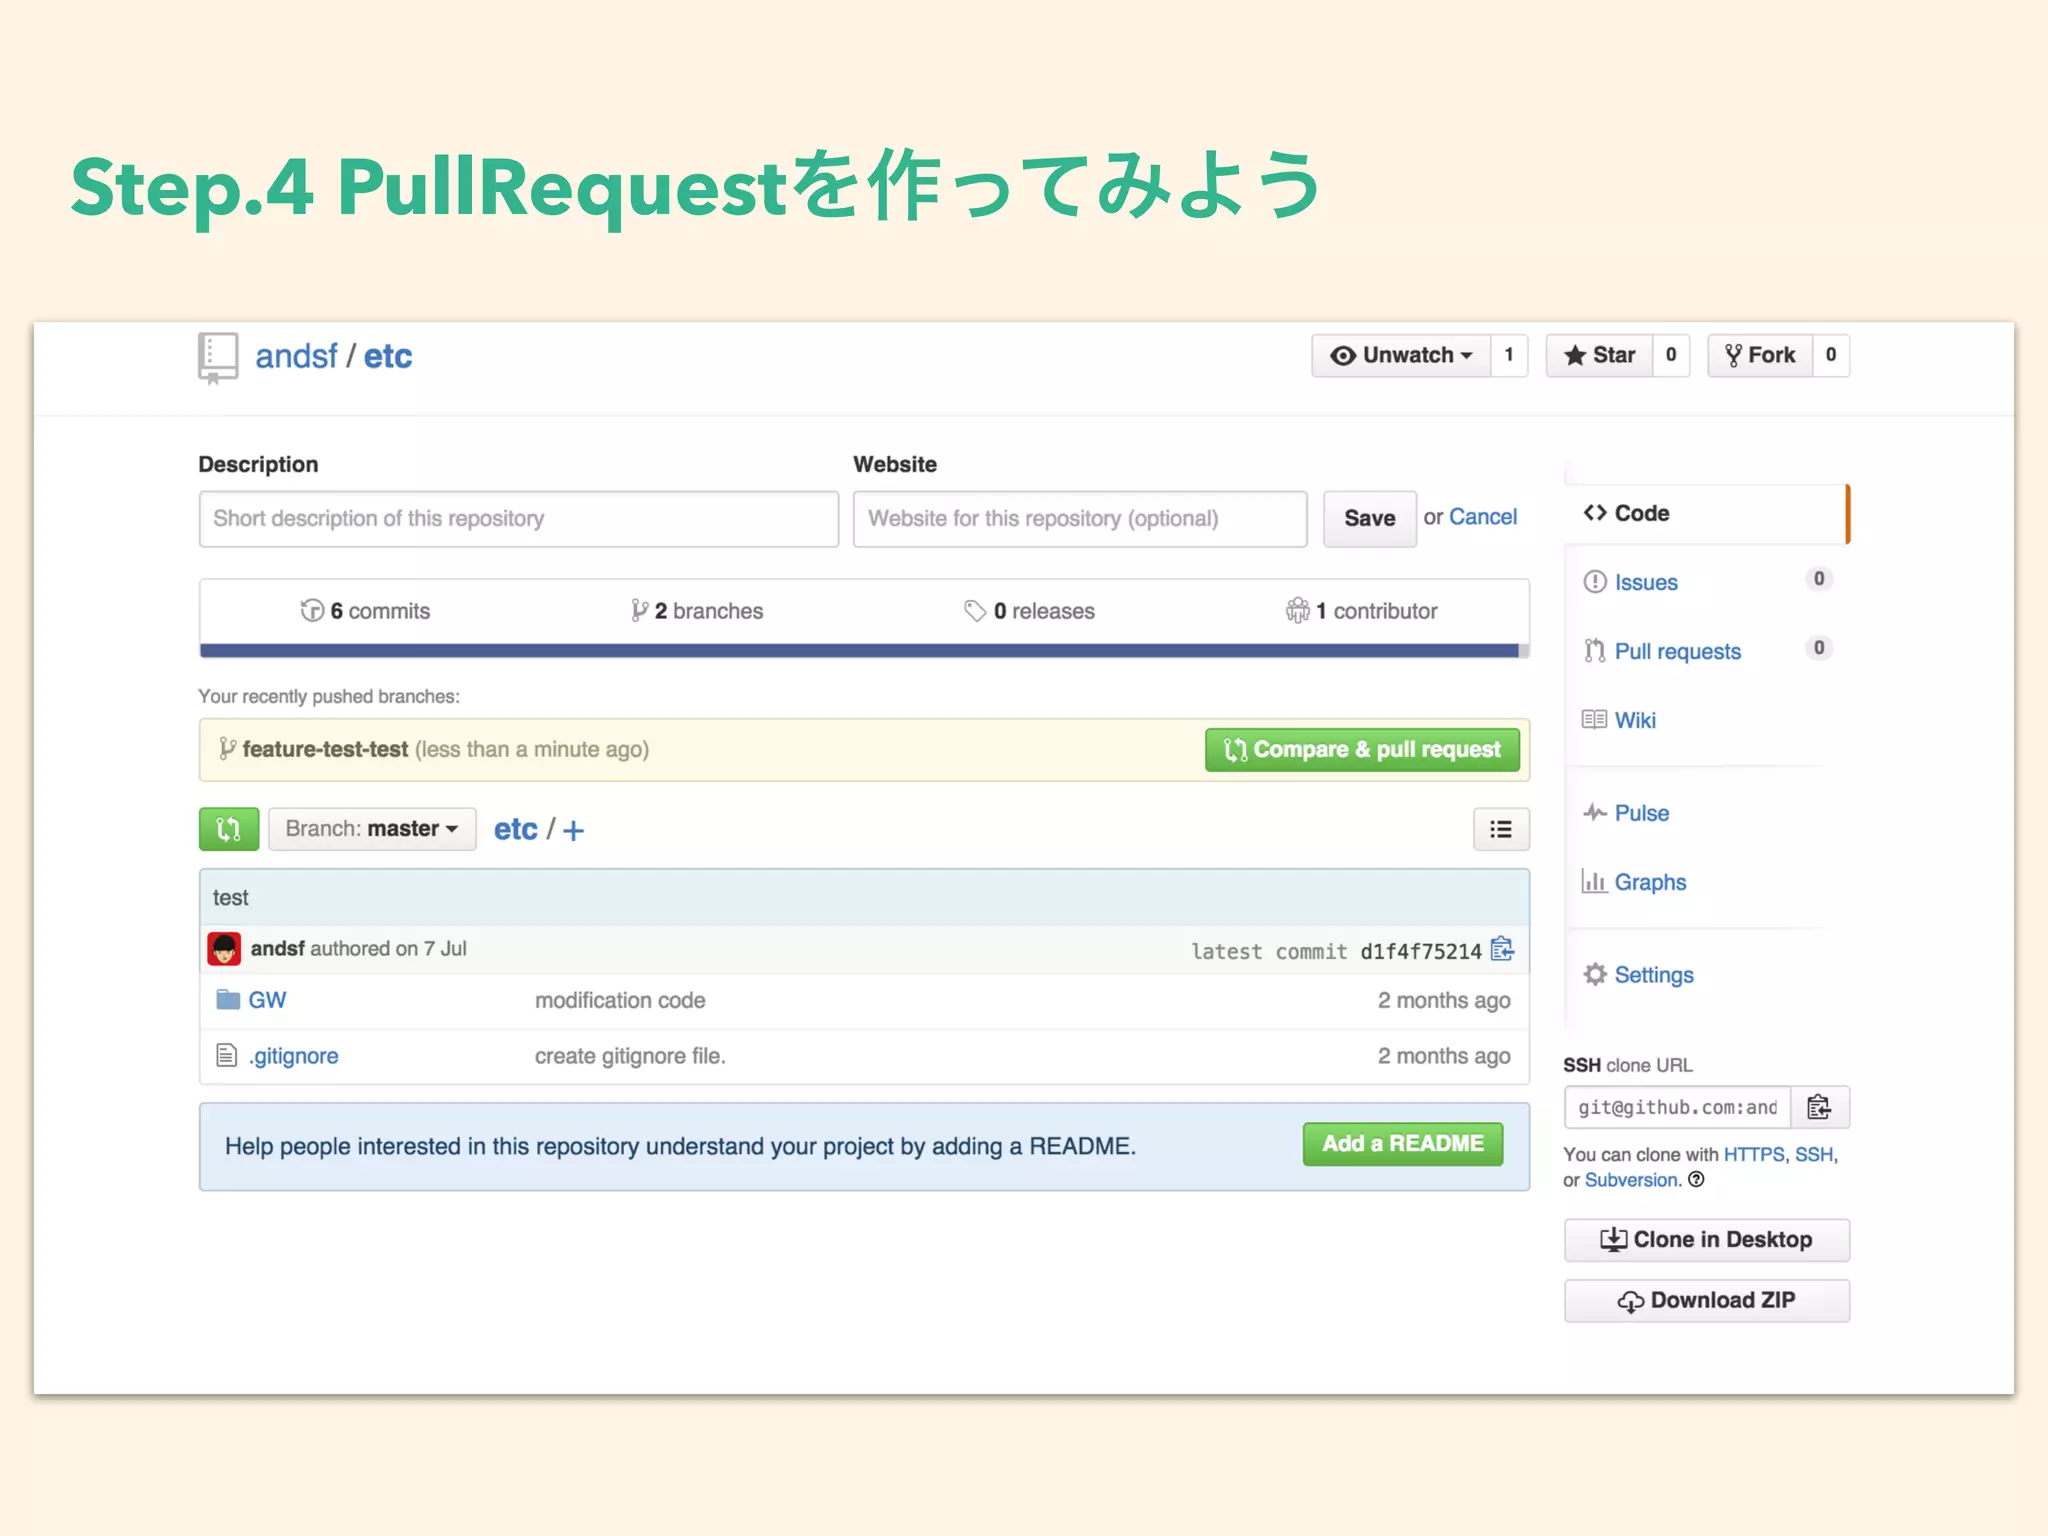Click the repository book icon beside andsf
The image size is (2048, 1536).
[x=217, y=358]
